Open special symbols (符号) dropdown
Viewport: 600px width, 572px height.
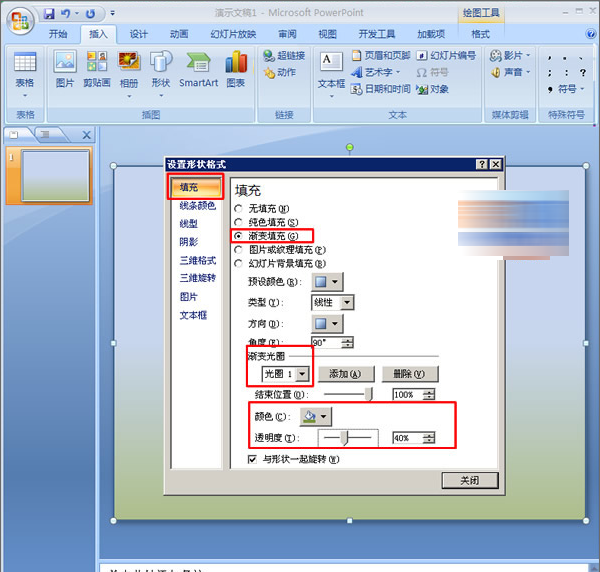coord(566,89)
